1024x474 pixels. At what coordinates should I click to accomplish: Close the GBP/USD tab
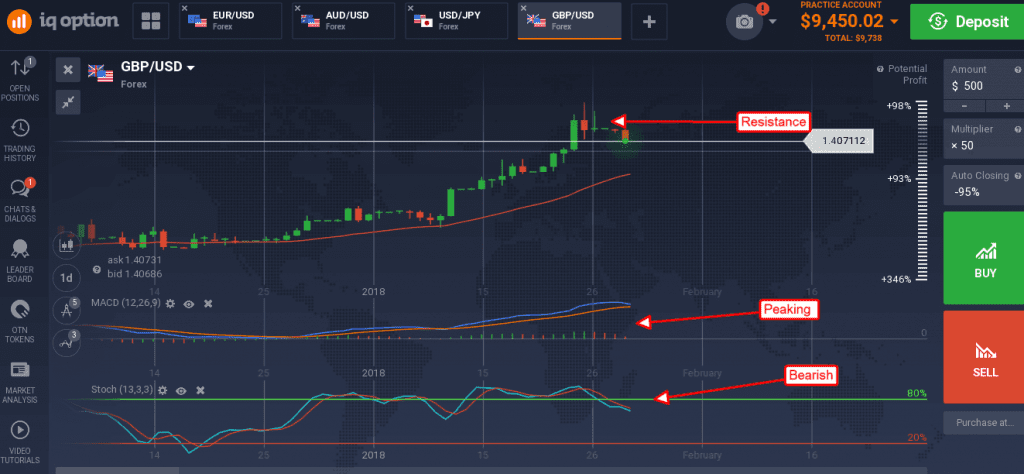tap(522, 8)
